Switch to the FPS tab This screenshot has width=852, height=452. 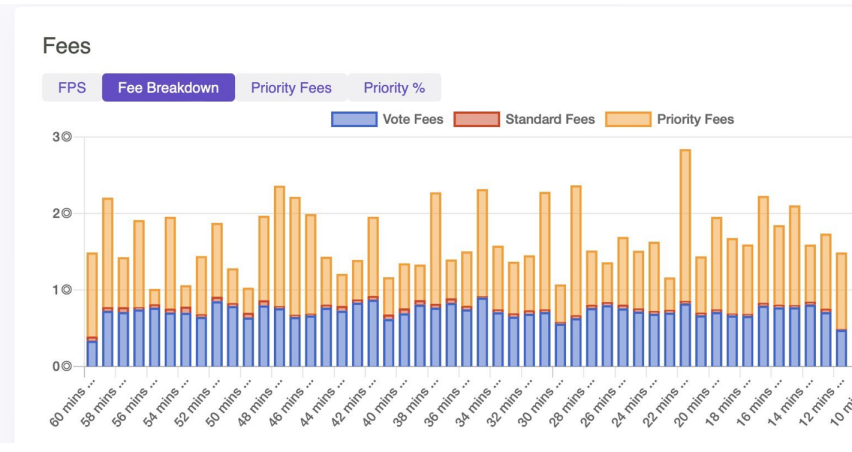[x=72, y=88]
